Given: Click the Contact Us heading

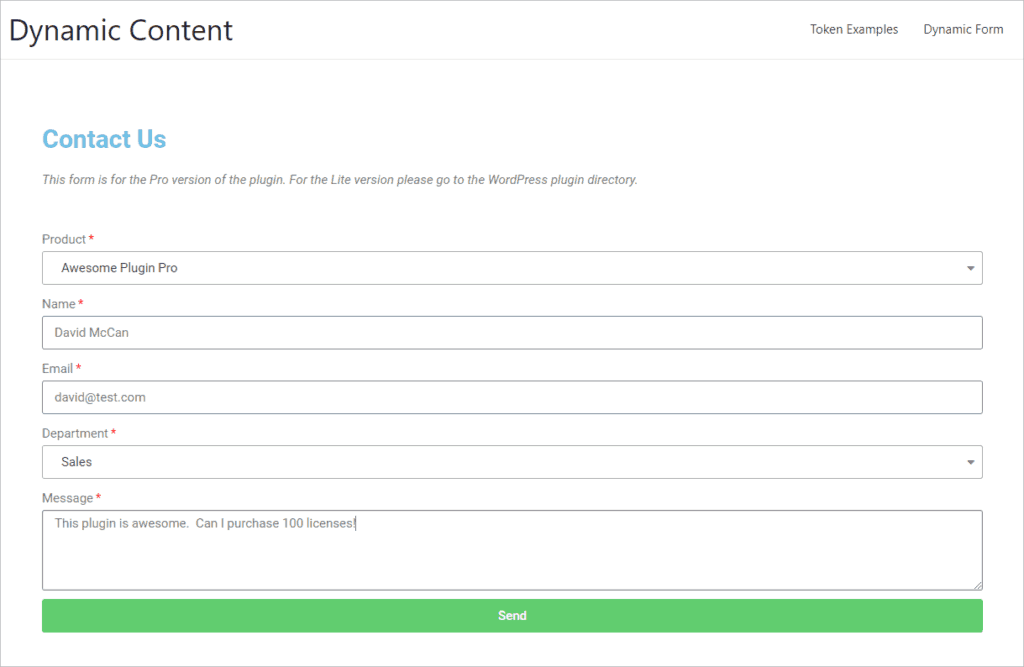Looking at the screenshot, I should click(104, 139).
